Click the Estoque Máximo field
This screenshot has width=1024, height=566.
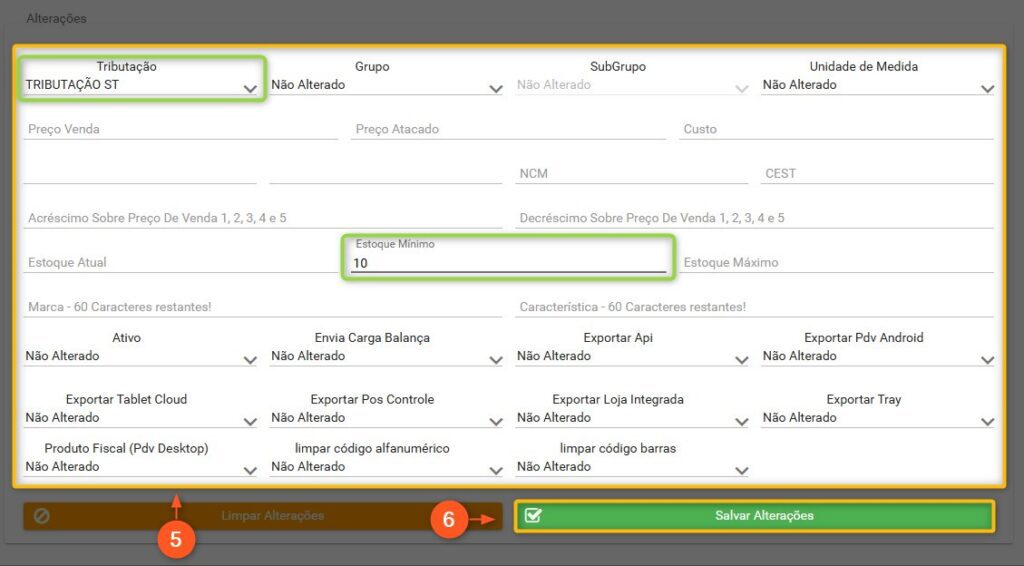click(x=836, y=263)
